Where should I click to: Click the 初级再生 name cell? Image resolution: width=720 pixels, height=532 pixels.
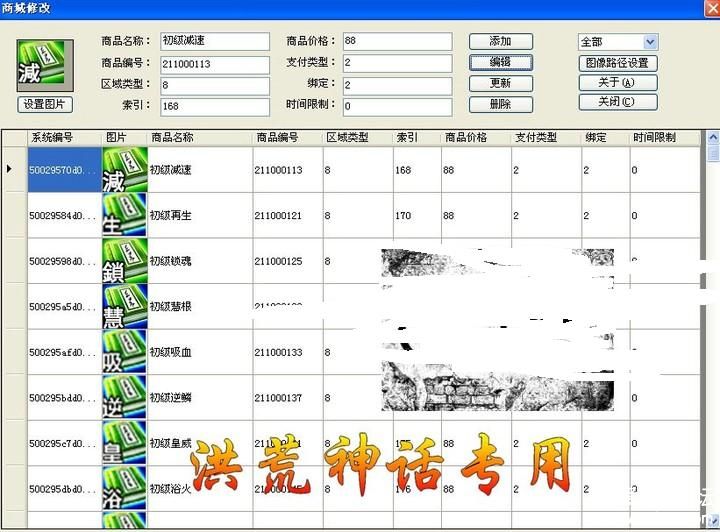[x=200, y=215]
